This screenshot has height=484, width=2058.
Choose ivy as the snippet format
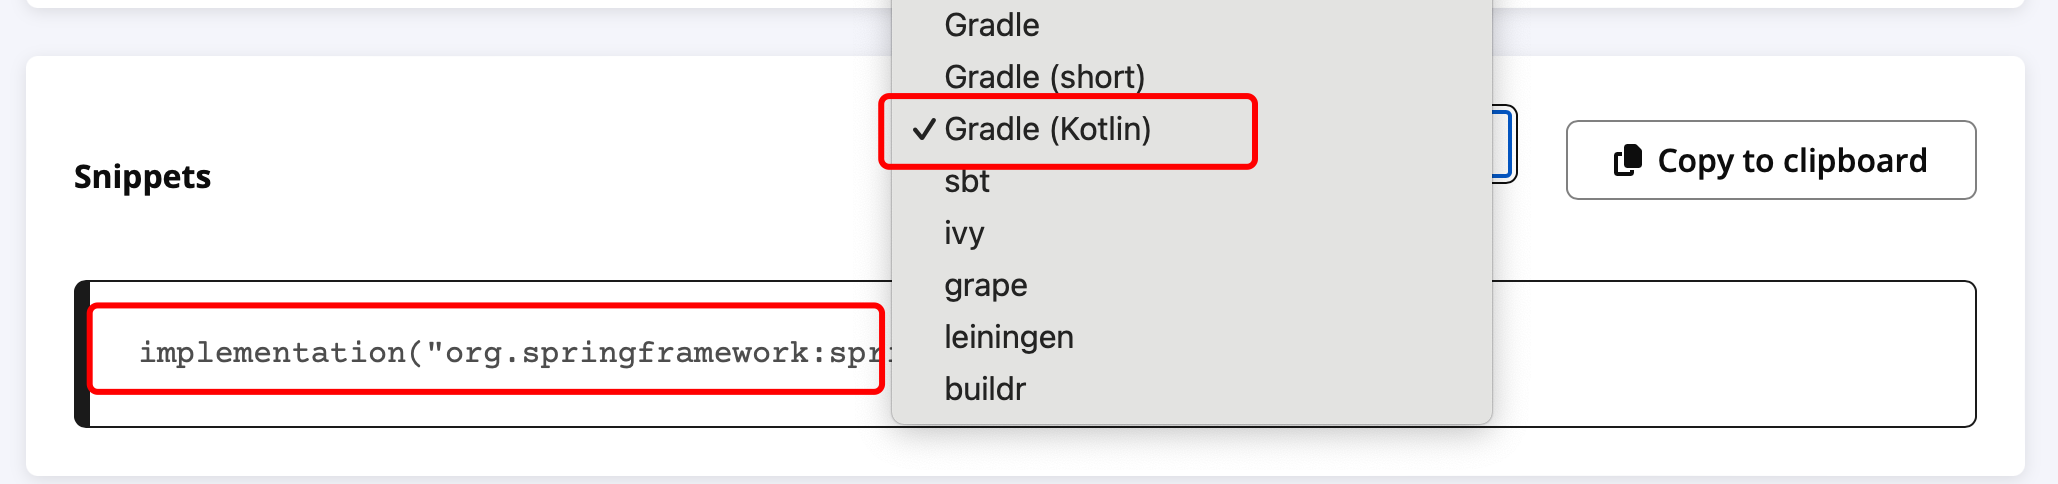(x=964, y=233)
